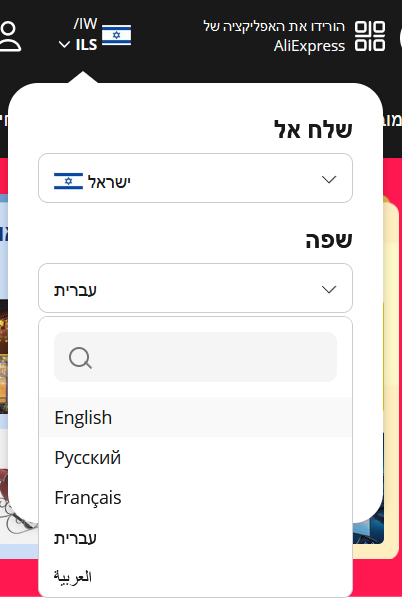This screenshot has height=599, width=402.
Task: Expand the ship-to country dropdown arrow
Action: pyautogui.click(x=329, y=179)
